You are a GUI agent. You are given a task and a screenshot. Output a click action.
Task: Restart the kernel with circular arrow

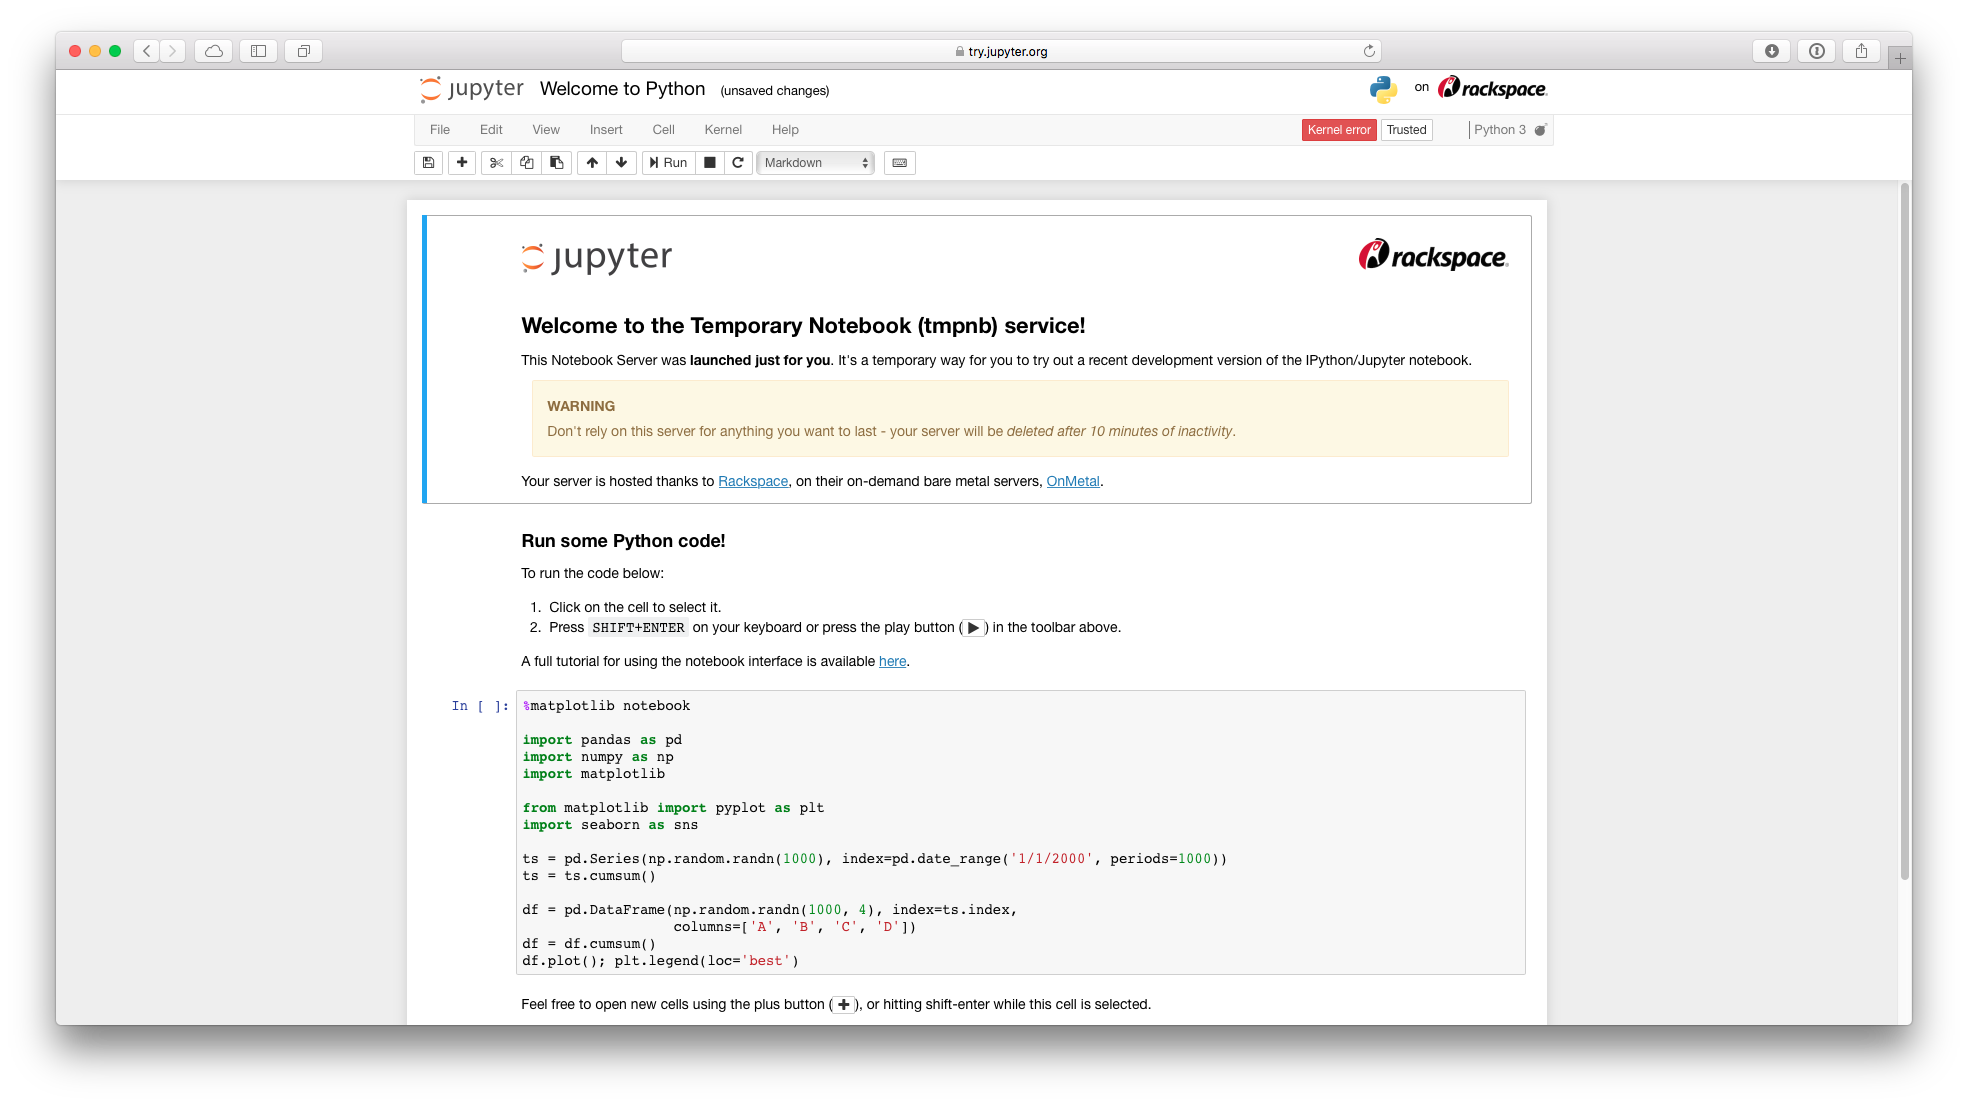[738, 163]
